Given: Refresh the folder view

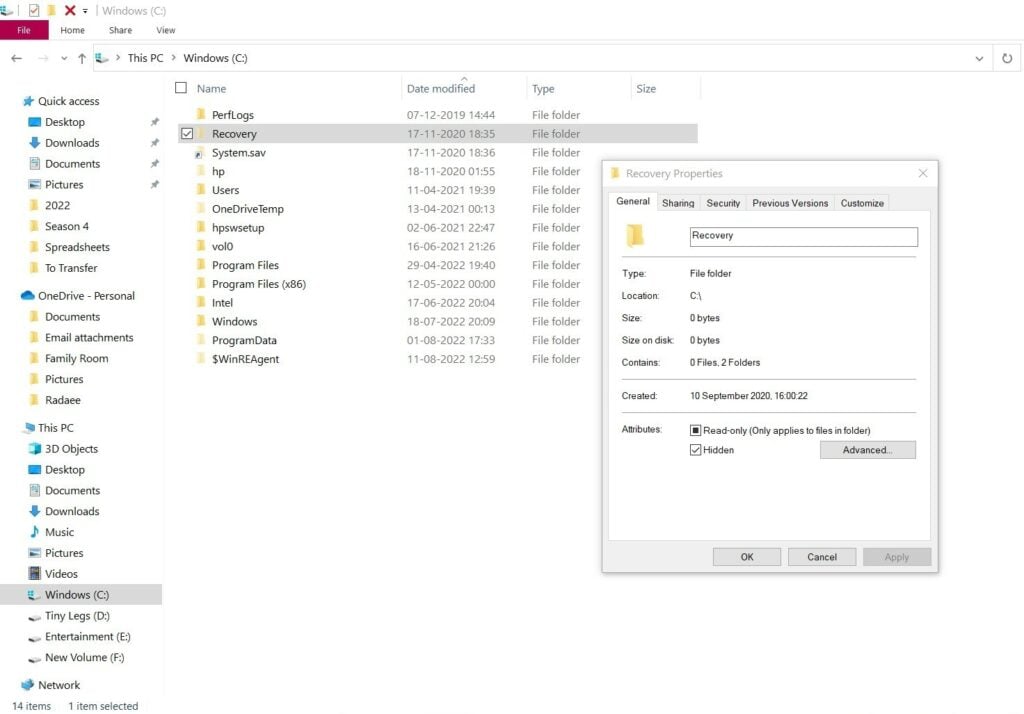Looking at the screenshot, I should 1008,57.
